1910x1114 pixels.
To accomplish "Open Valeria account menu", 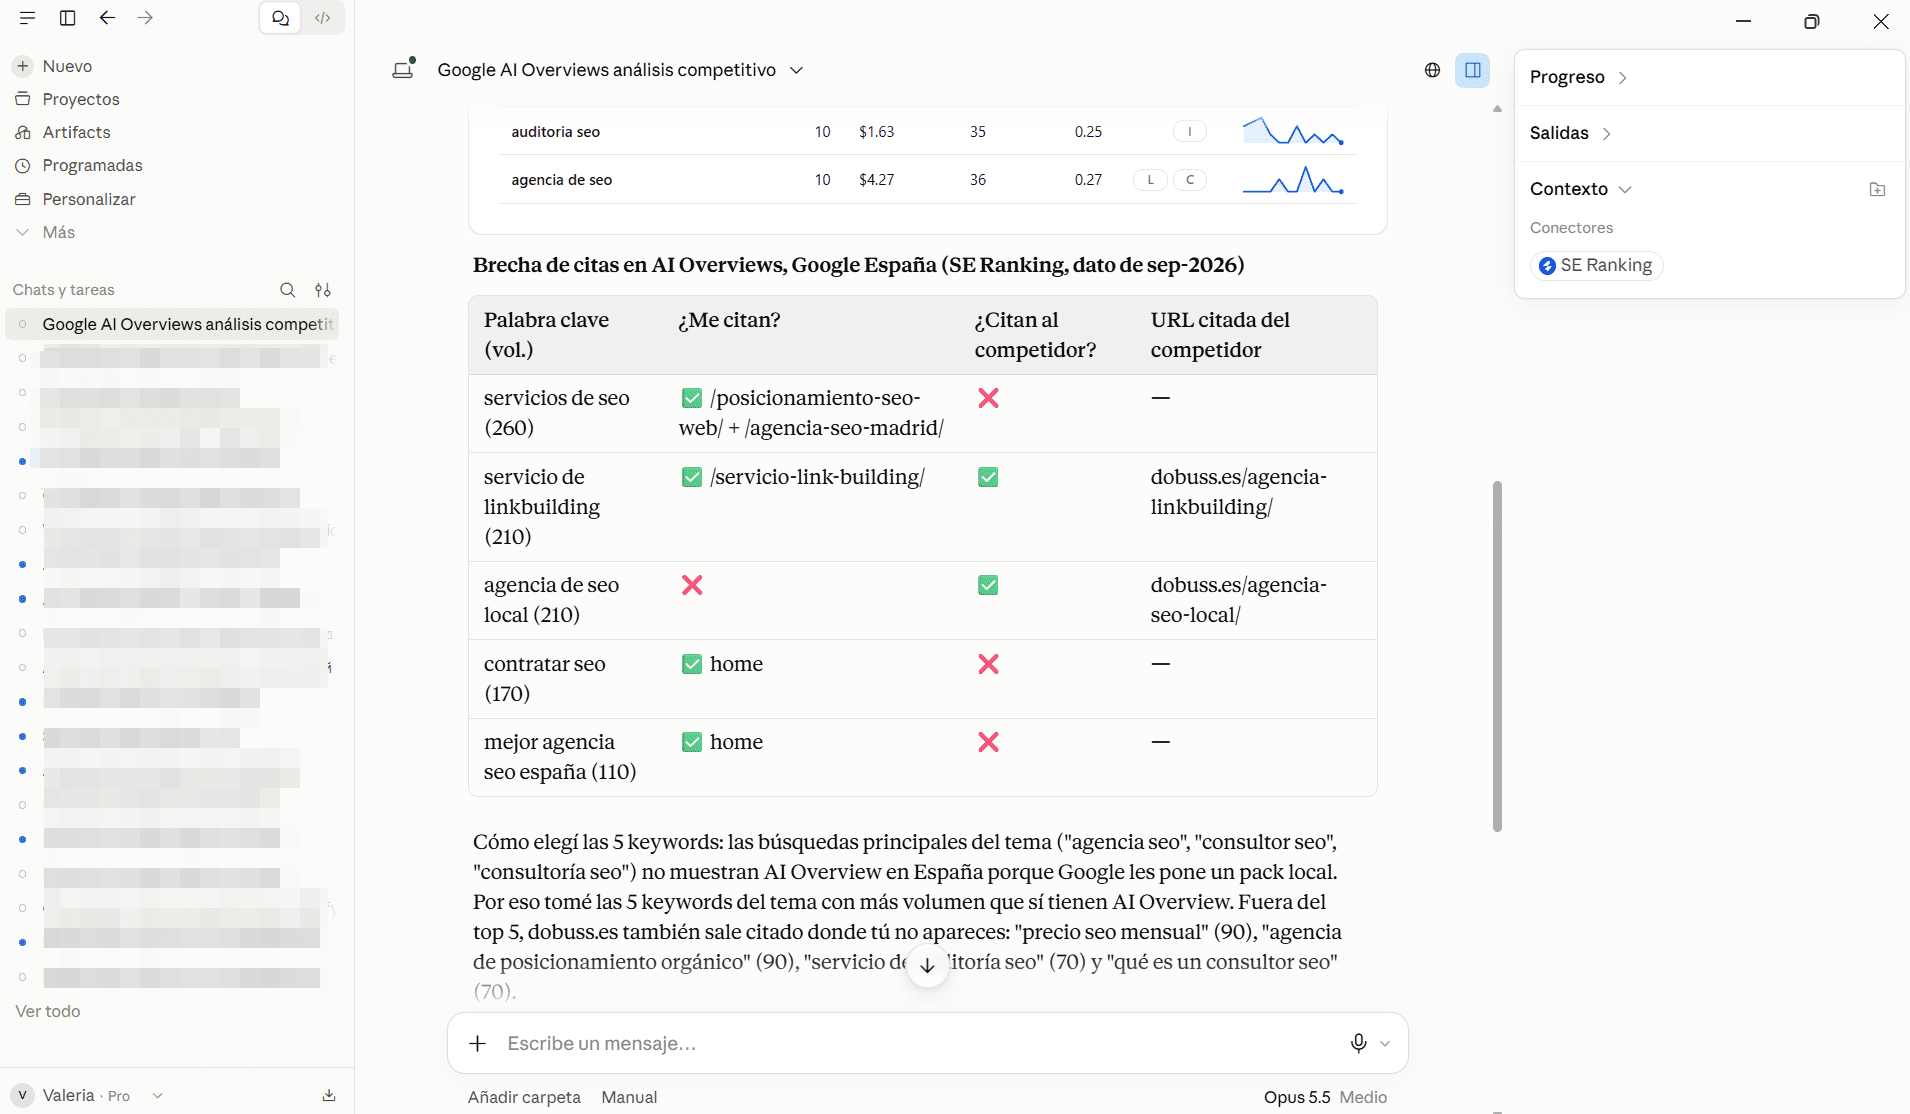I will tap(87, 1095).
